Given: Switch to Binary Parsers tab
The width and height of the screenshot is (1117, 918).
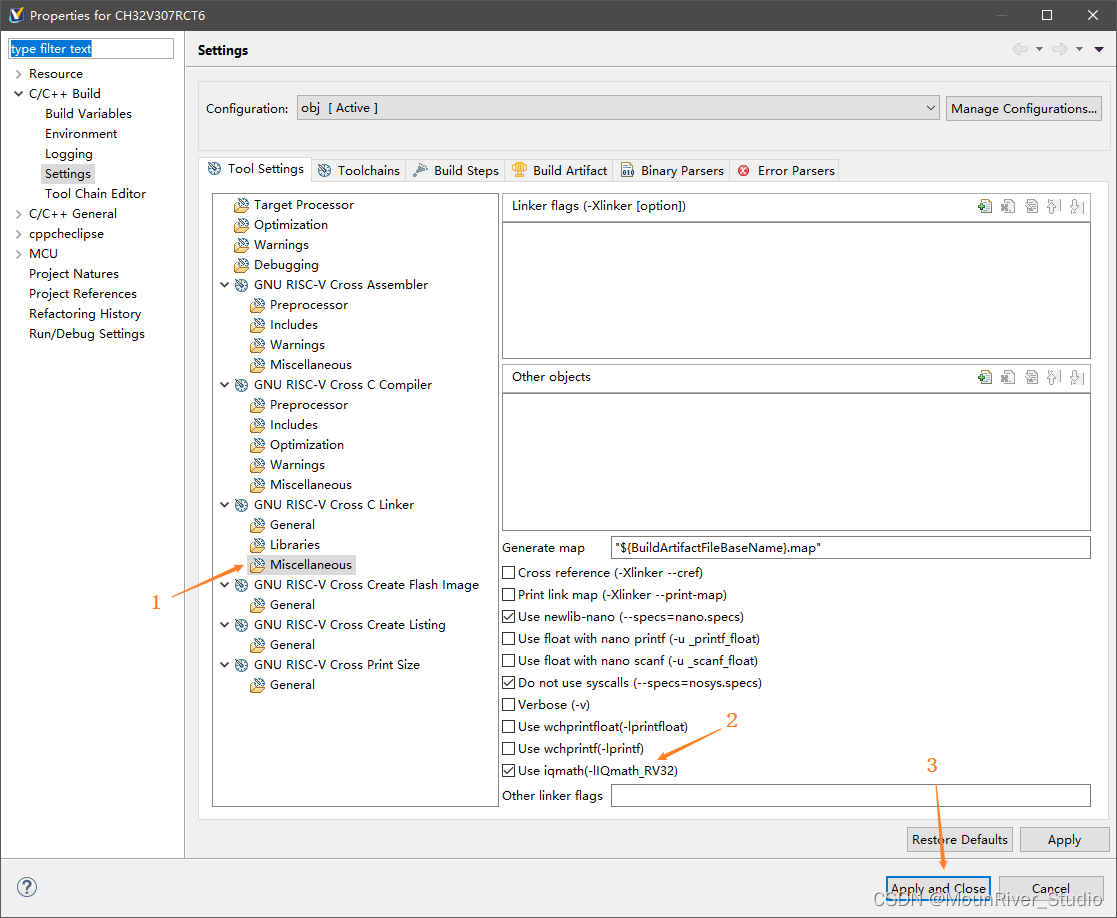Looking at the screenshot, I should 672,171.
